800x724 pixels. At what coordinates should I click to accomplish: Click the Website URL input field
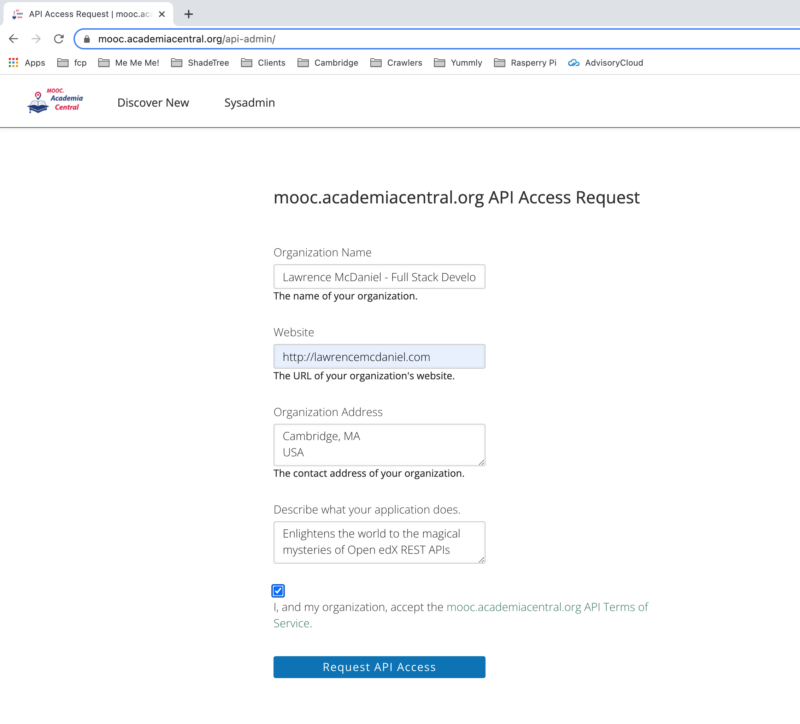(379, 356)
